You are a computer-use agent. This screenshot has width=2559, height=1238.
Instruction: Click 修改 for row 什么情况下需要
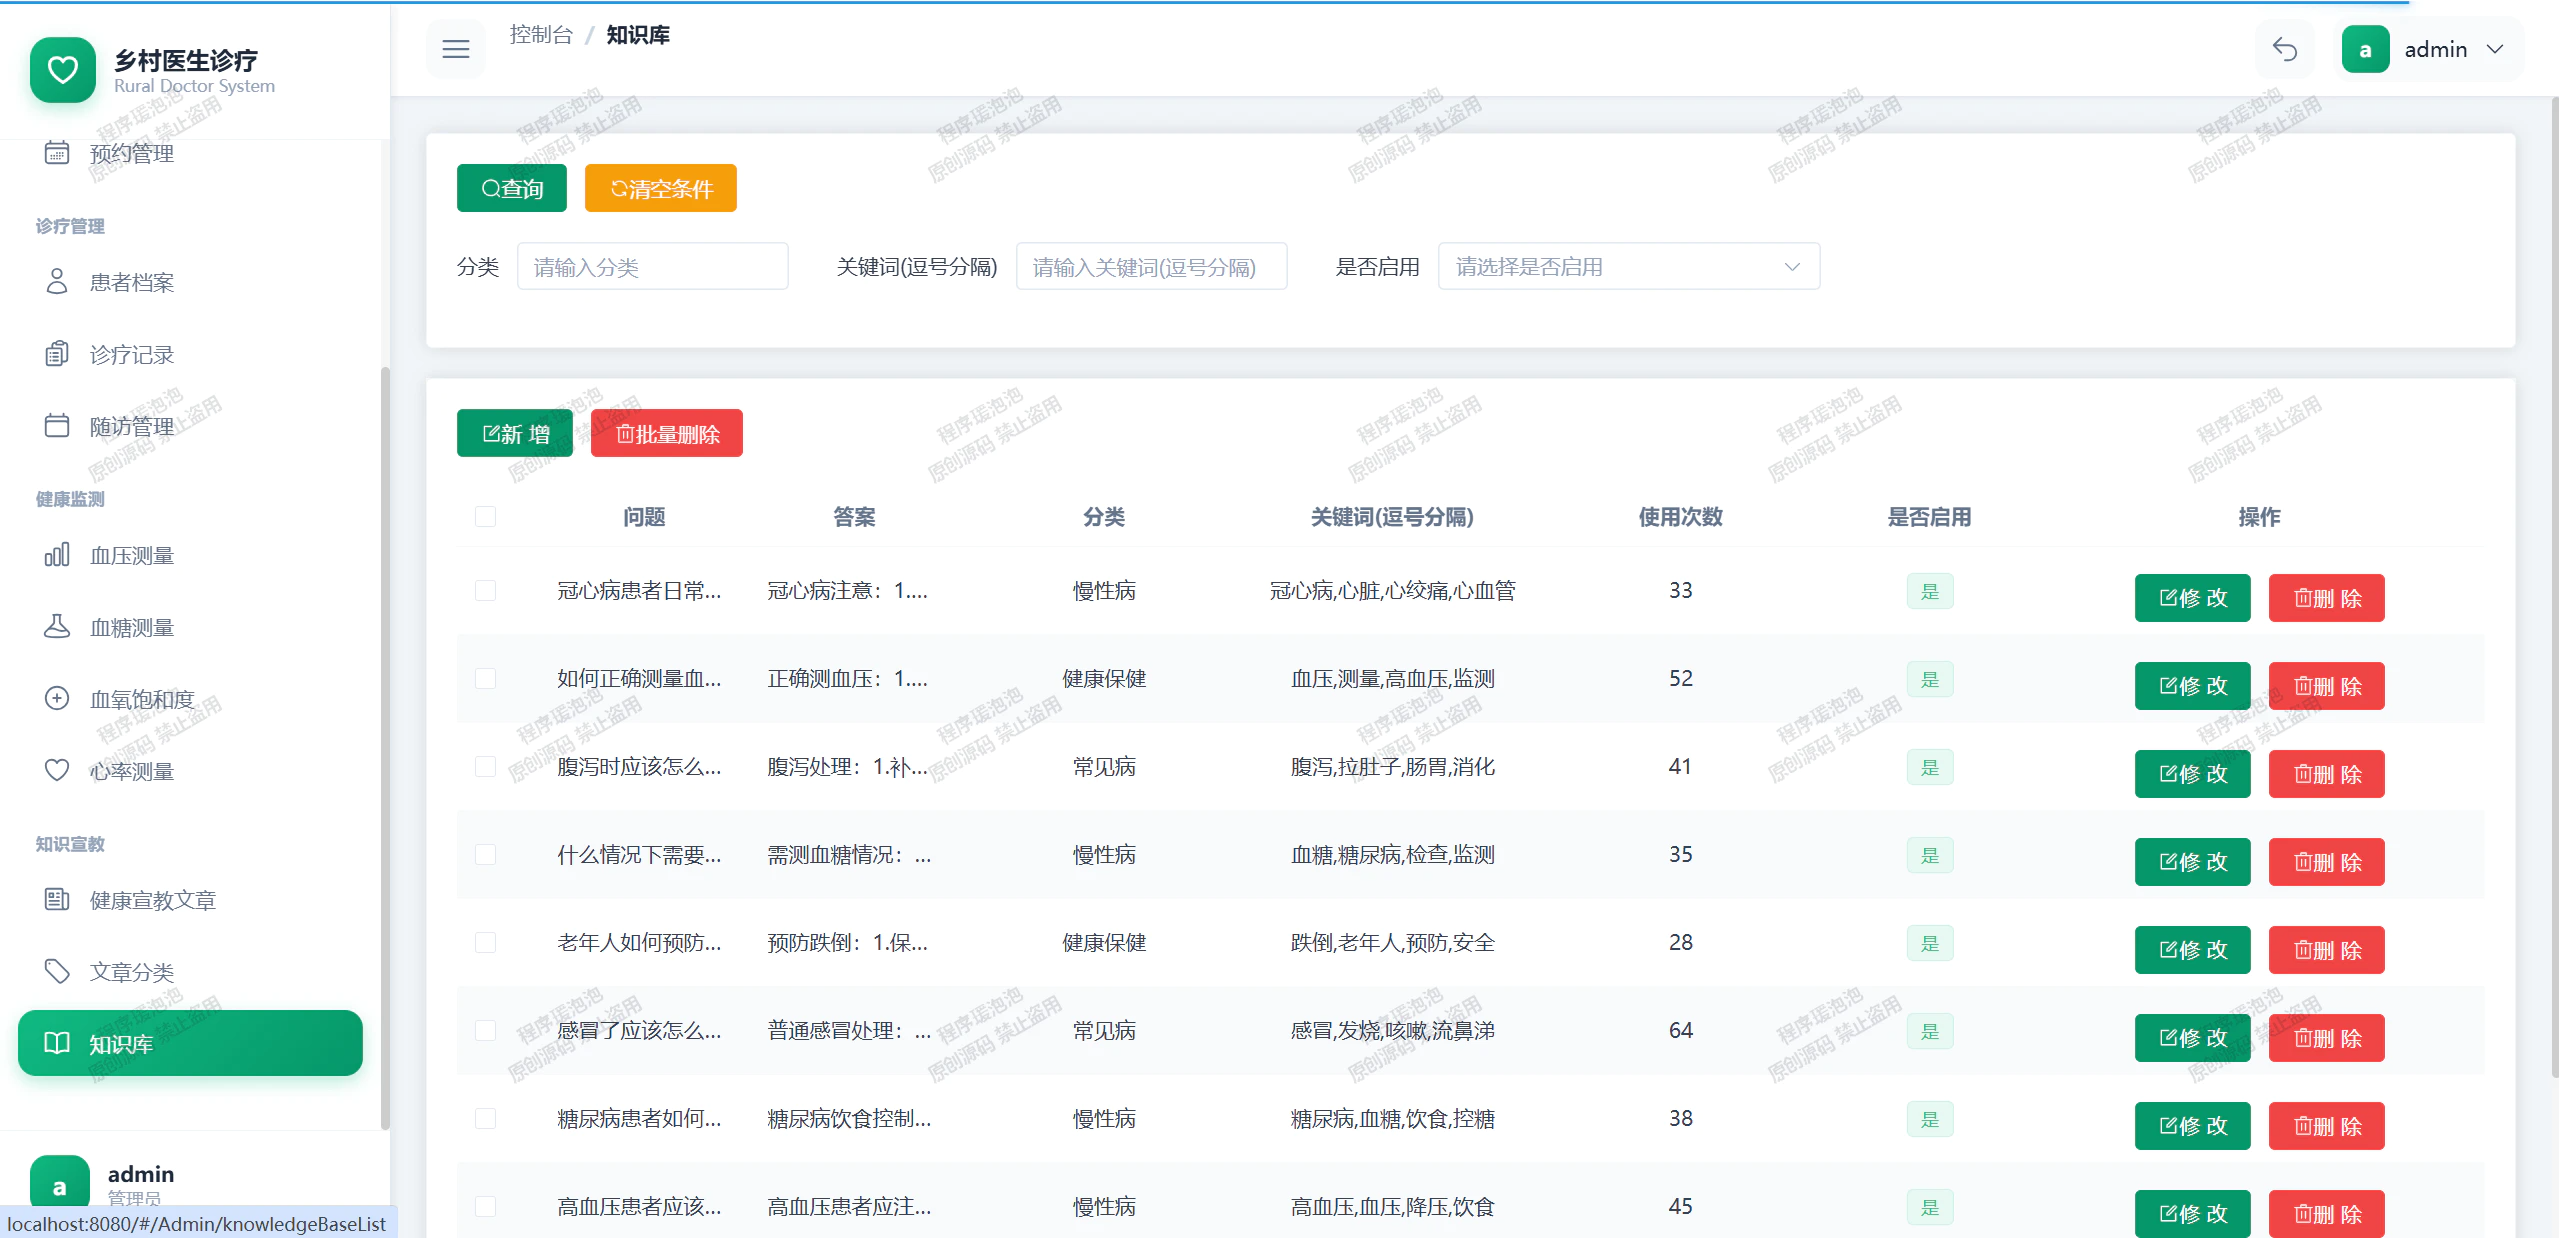2193,862
